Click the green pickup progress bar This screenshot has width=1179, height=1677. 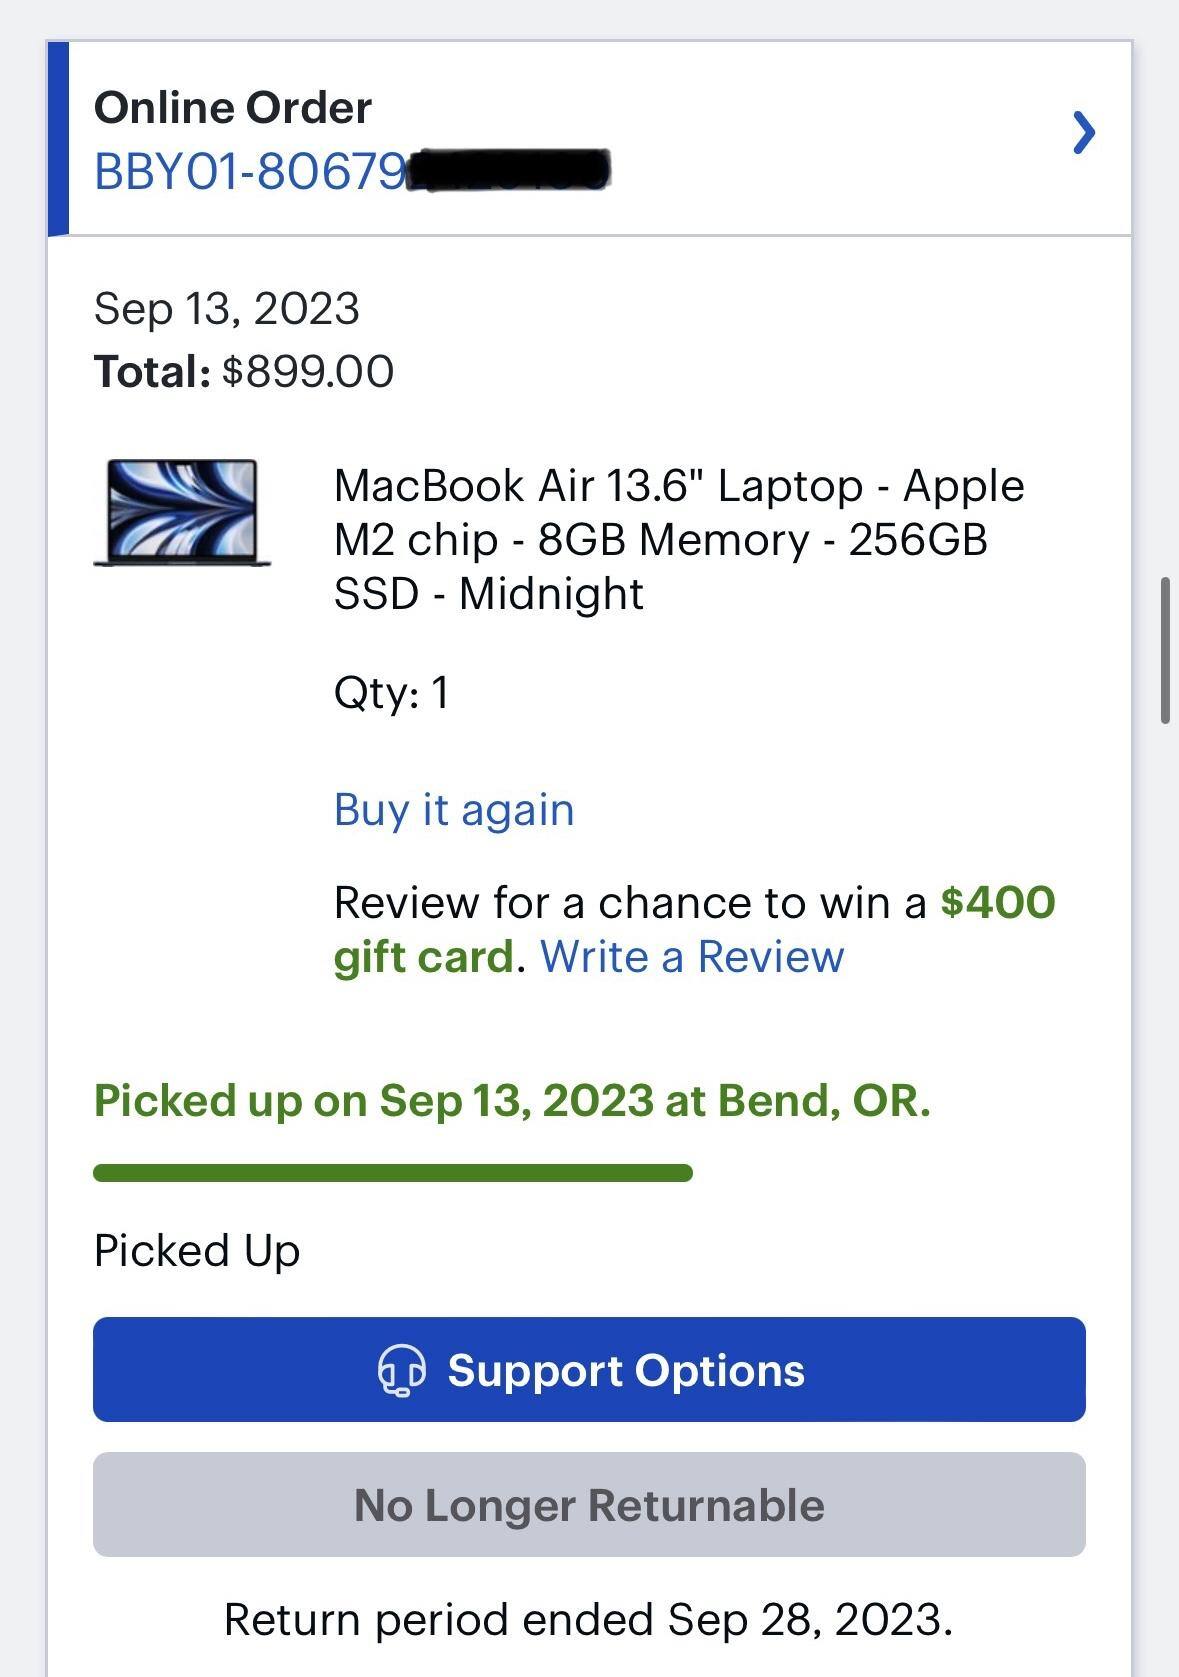[x=392, y=1169]
